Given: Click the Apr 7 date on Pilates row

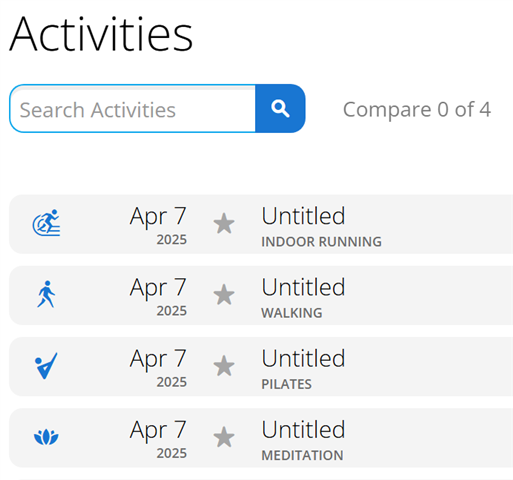Looking at the screenshot, I should pos(158,359).
